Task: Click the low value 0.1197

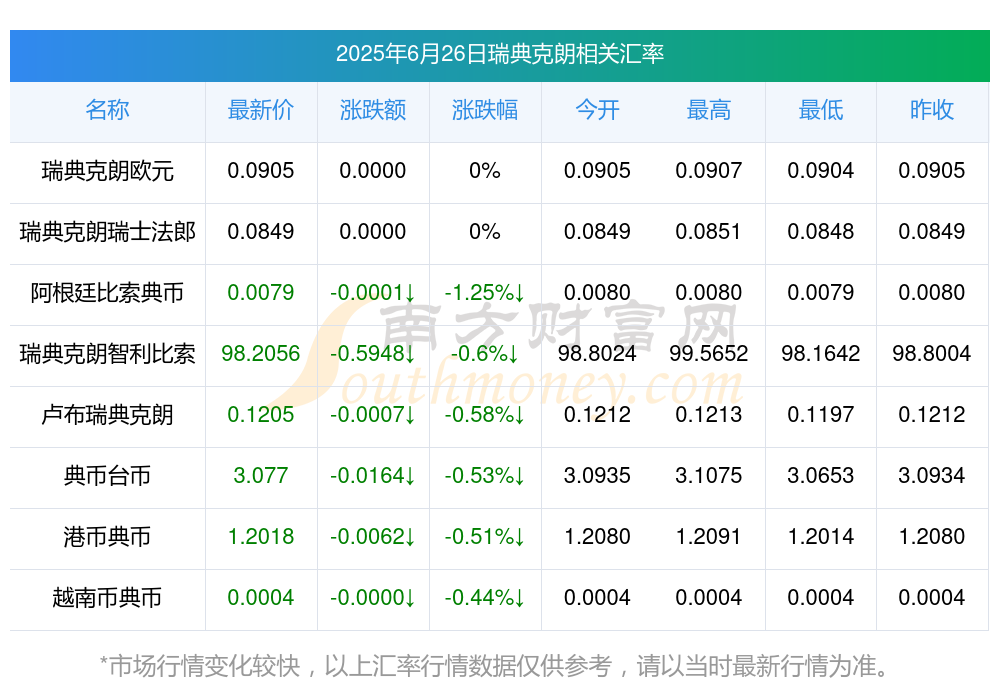Action: 821,415
